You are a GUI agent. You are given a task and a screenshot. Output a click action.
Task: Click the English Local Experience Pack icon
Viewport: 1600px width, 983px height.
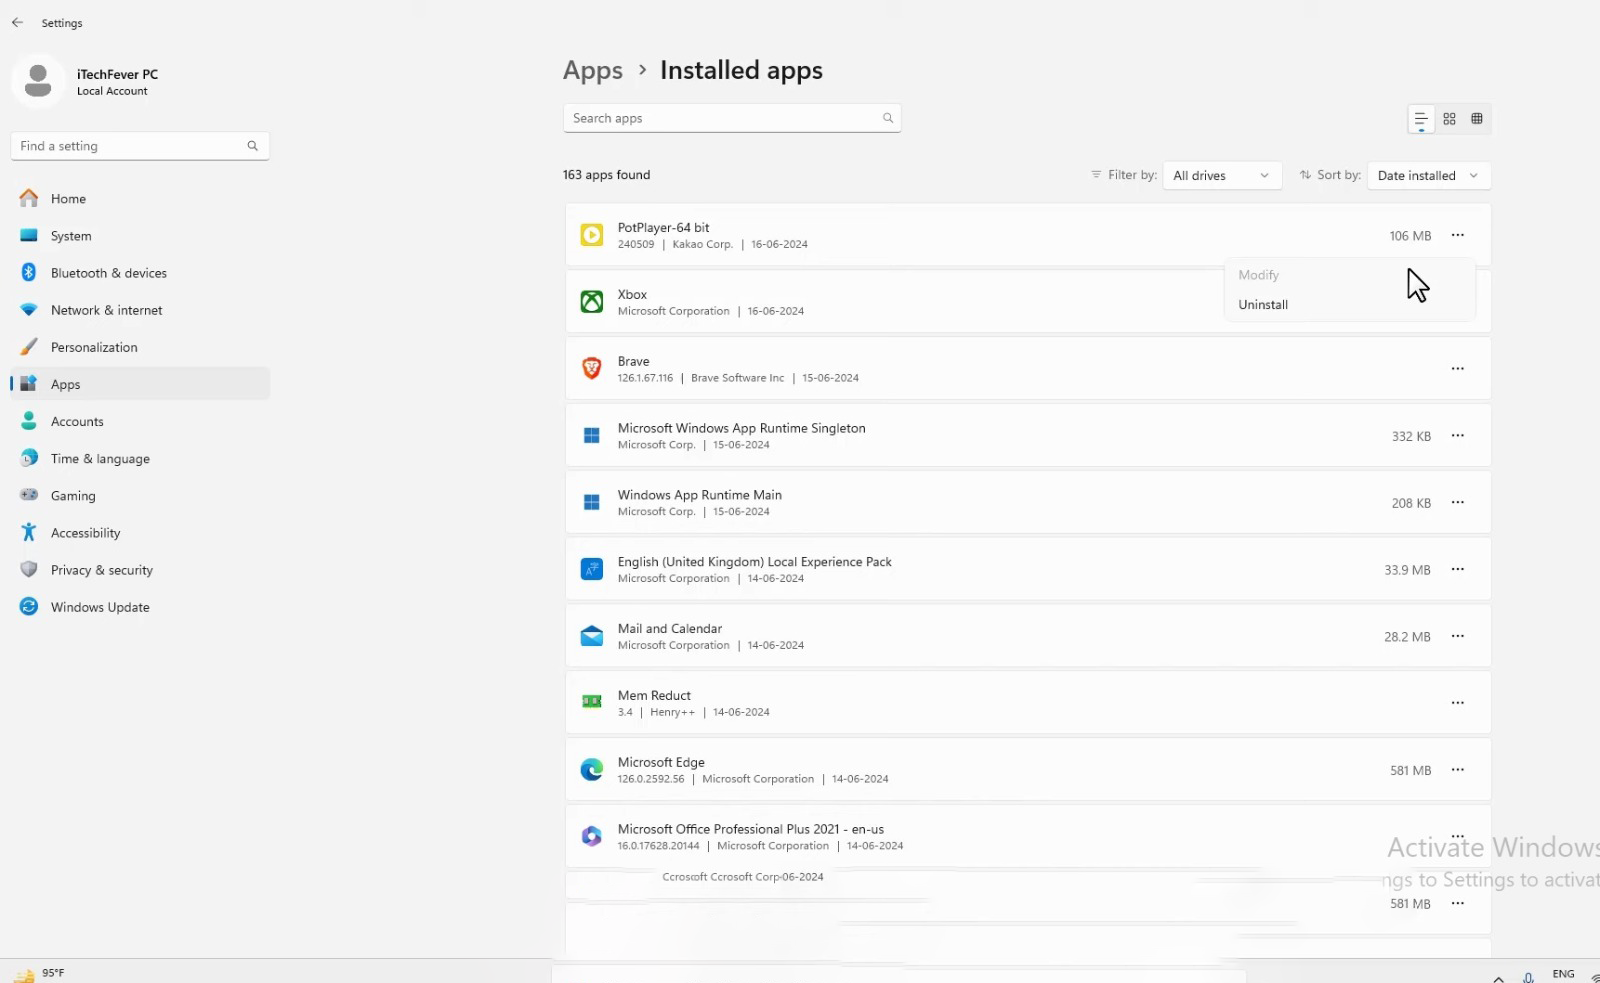click(592, 570)
